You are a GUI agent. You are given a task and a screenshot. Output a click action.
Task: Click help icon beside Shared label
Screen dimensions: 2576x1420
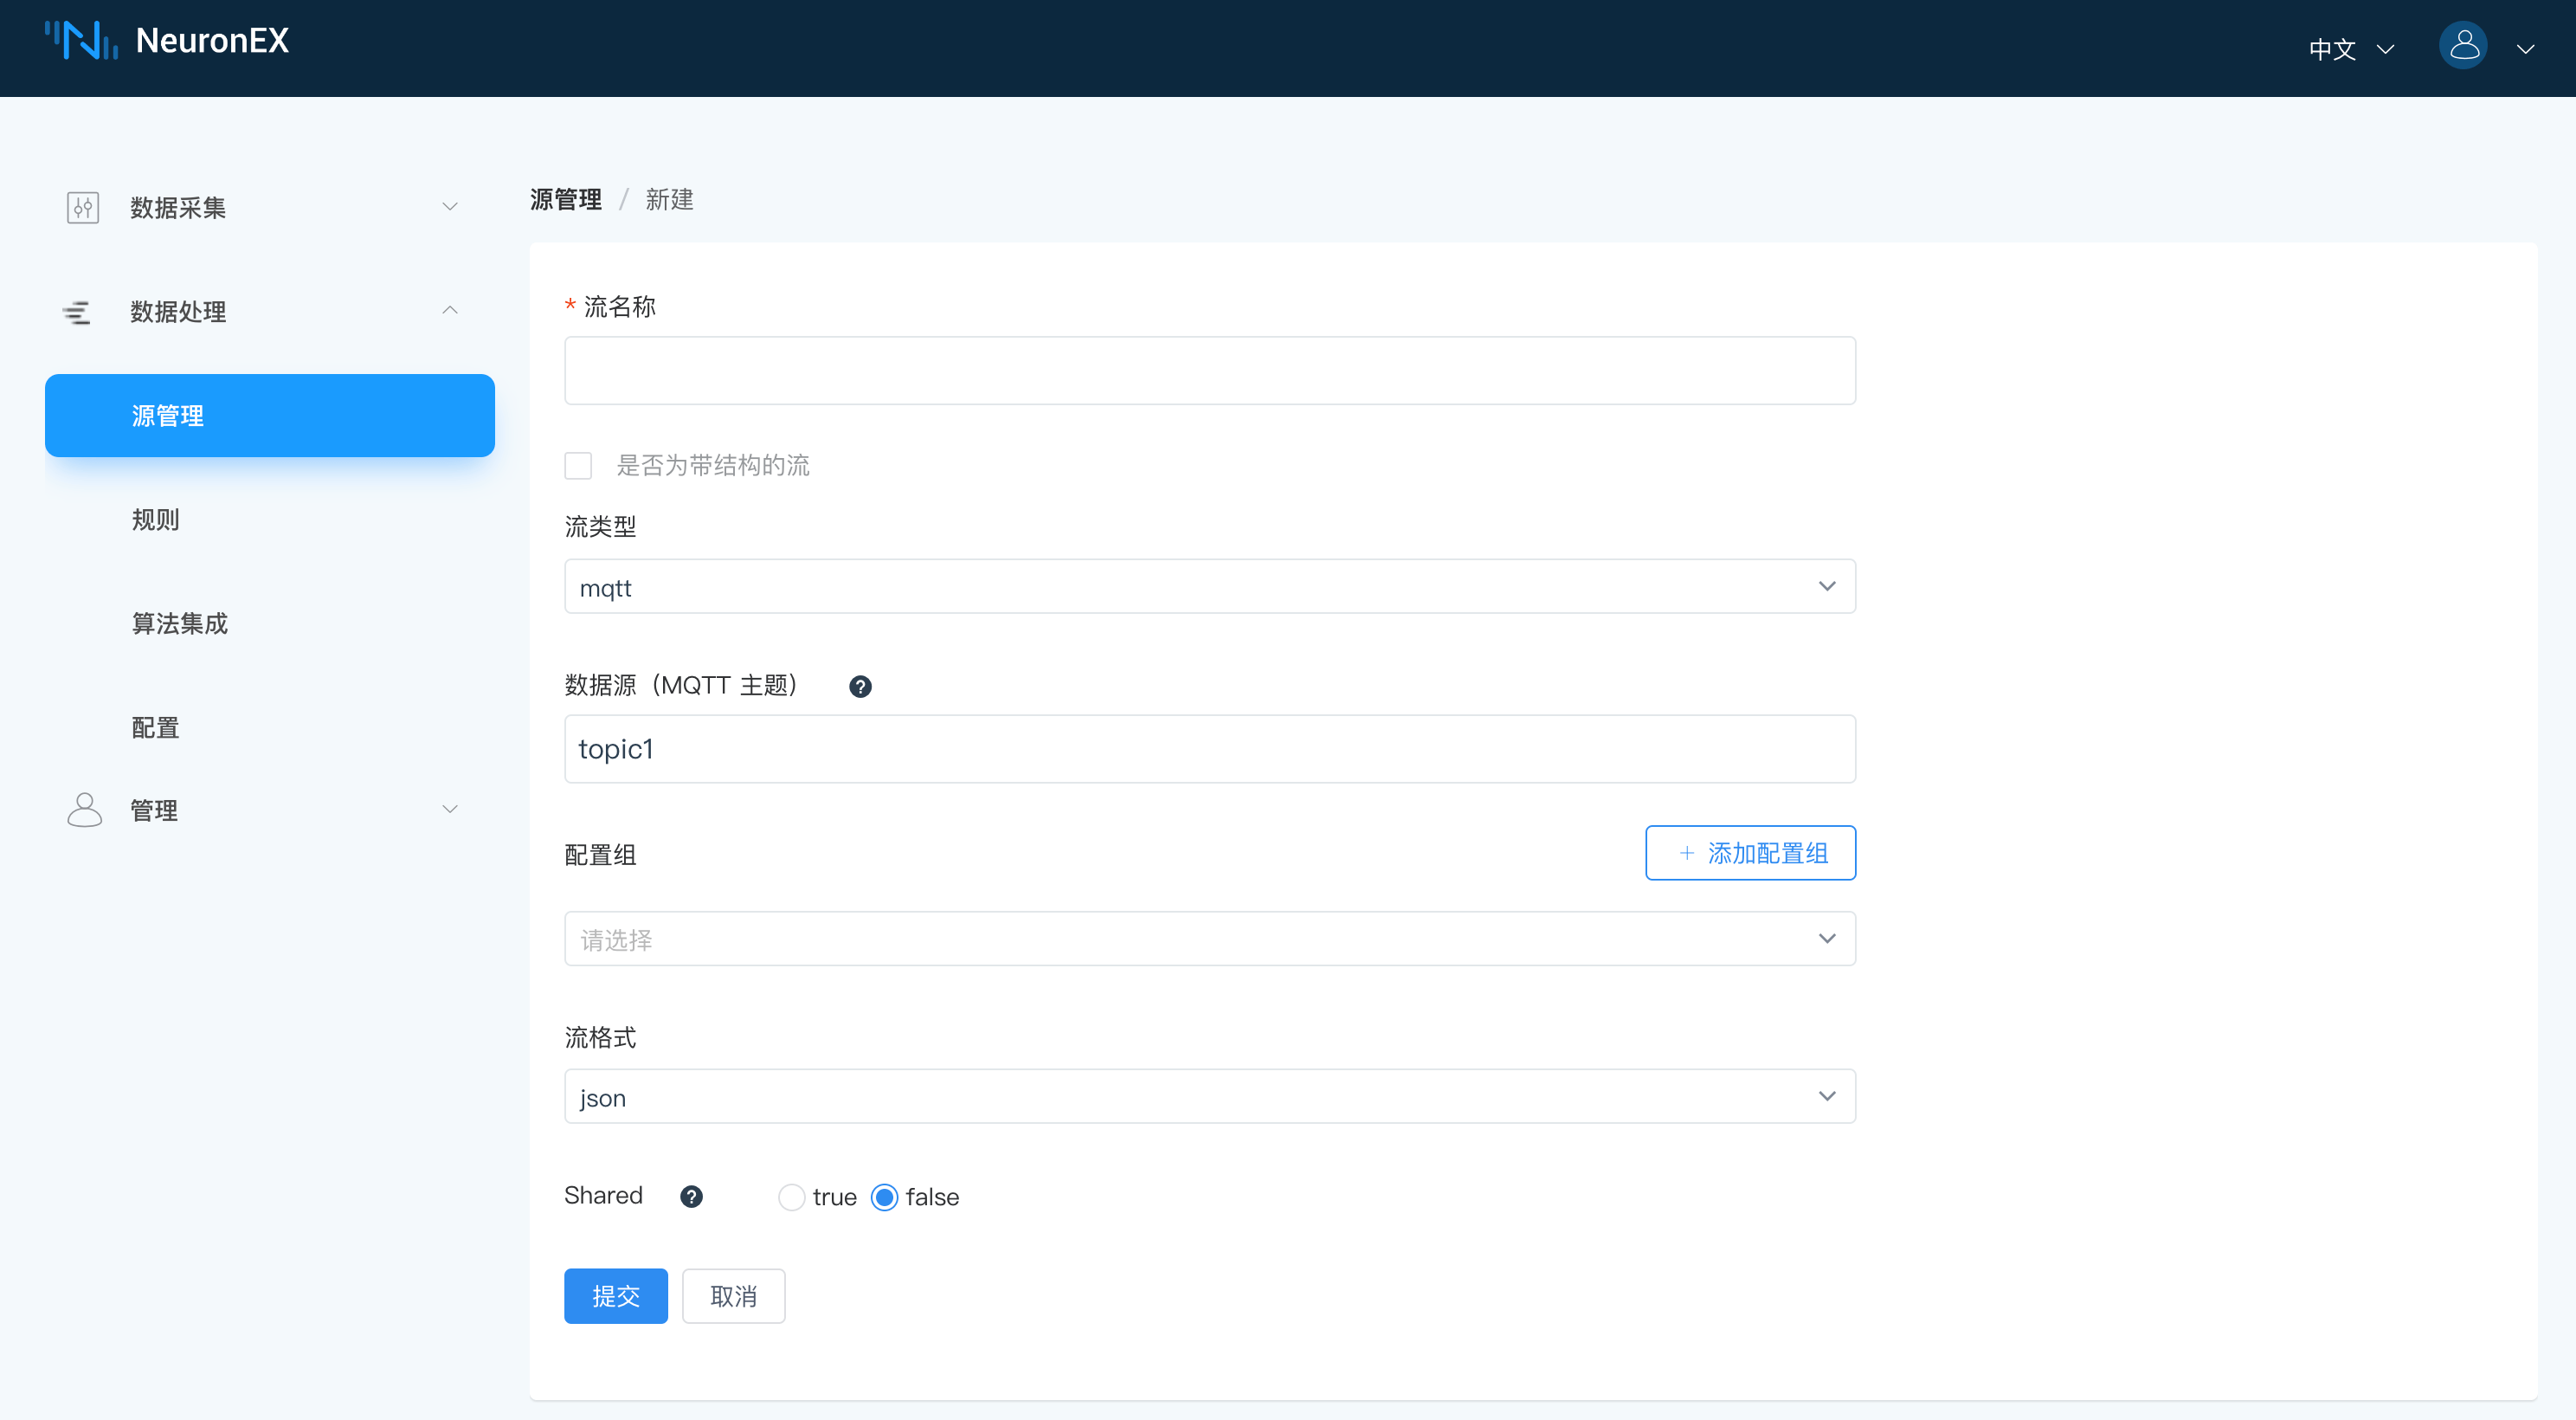click(691, 1197)
